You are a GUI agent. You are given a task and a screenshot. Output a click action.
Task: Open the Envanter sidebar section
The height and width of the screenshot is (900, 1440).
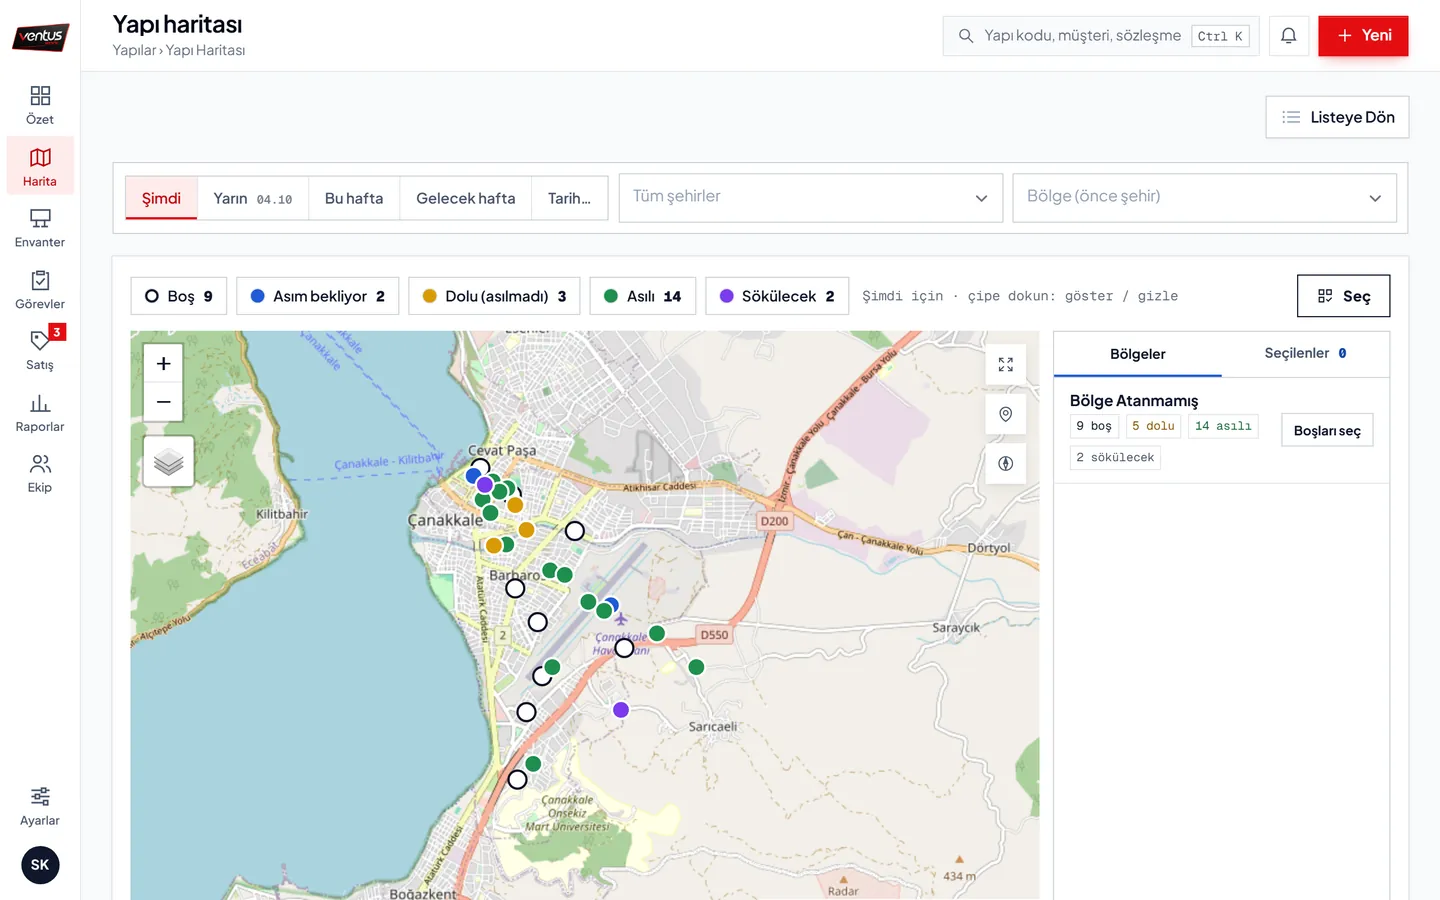(40, 229)
